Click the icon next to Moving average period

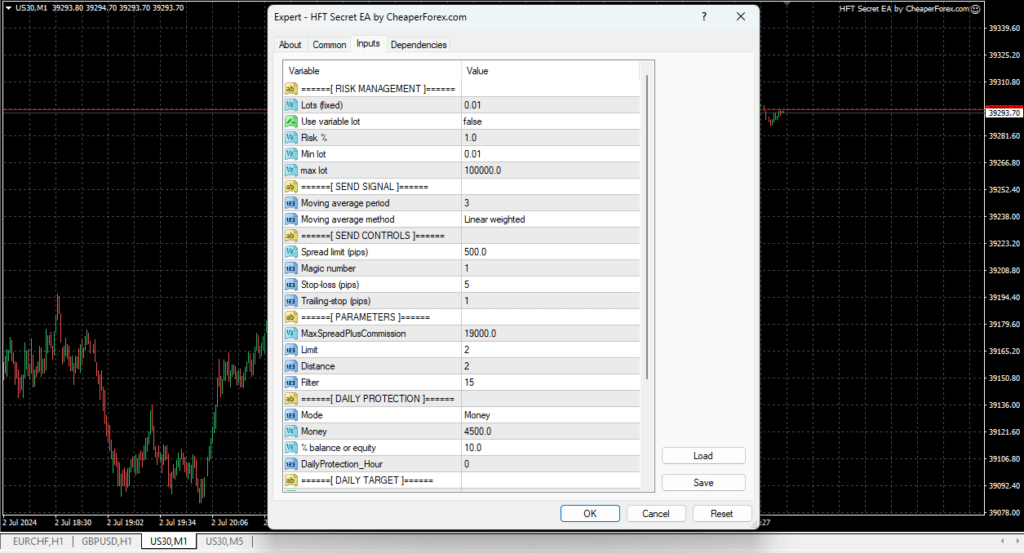coord(291,203)
